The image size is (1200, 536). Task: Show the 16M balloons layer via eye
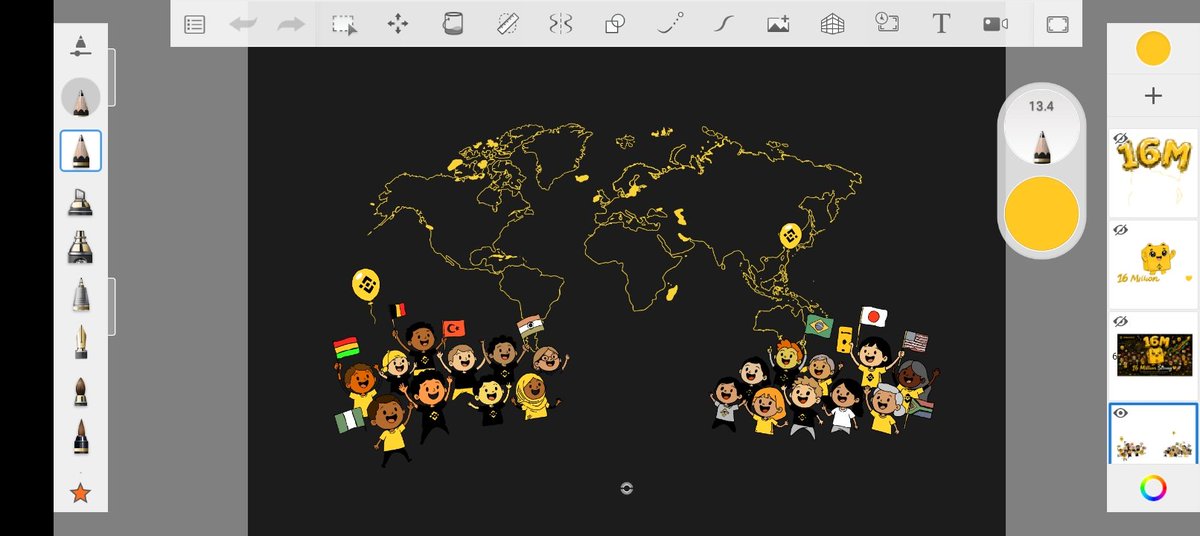(1120, 139)
